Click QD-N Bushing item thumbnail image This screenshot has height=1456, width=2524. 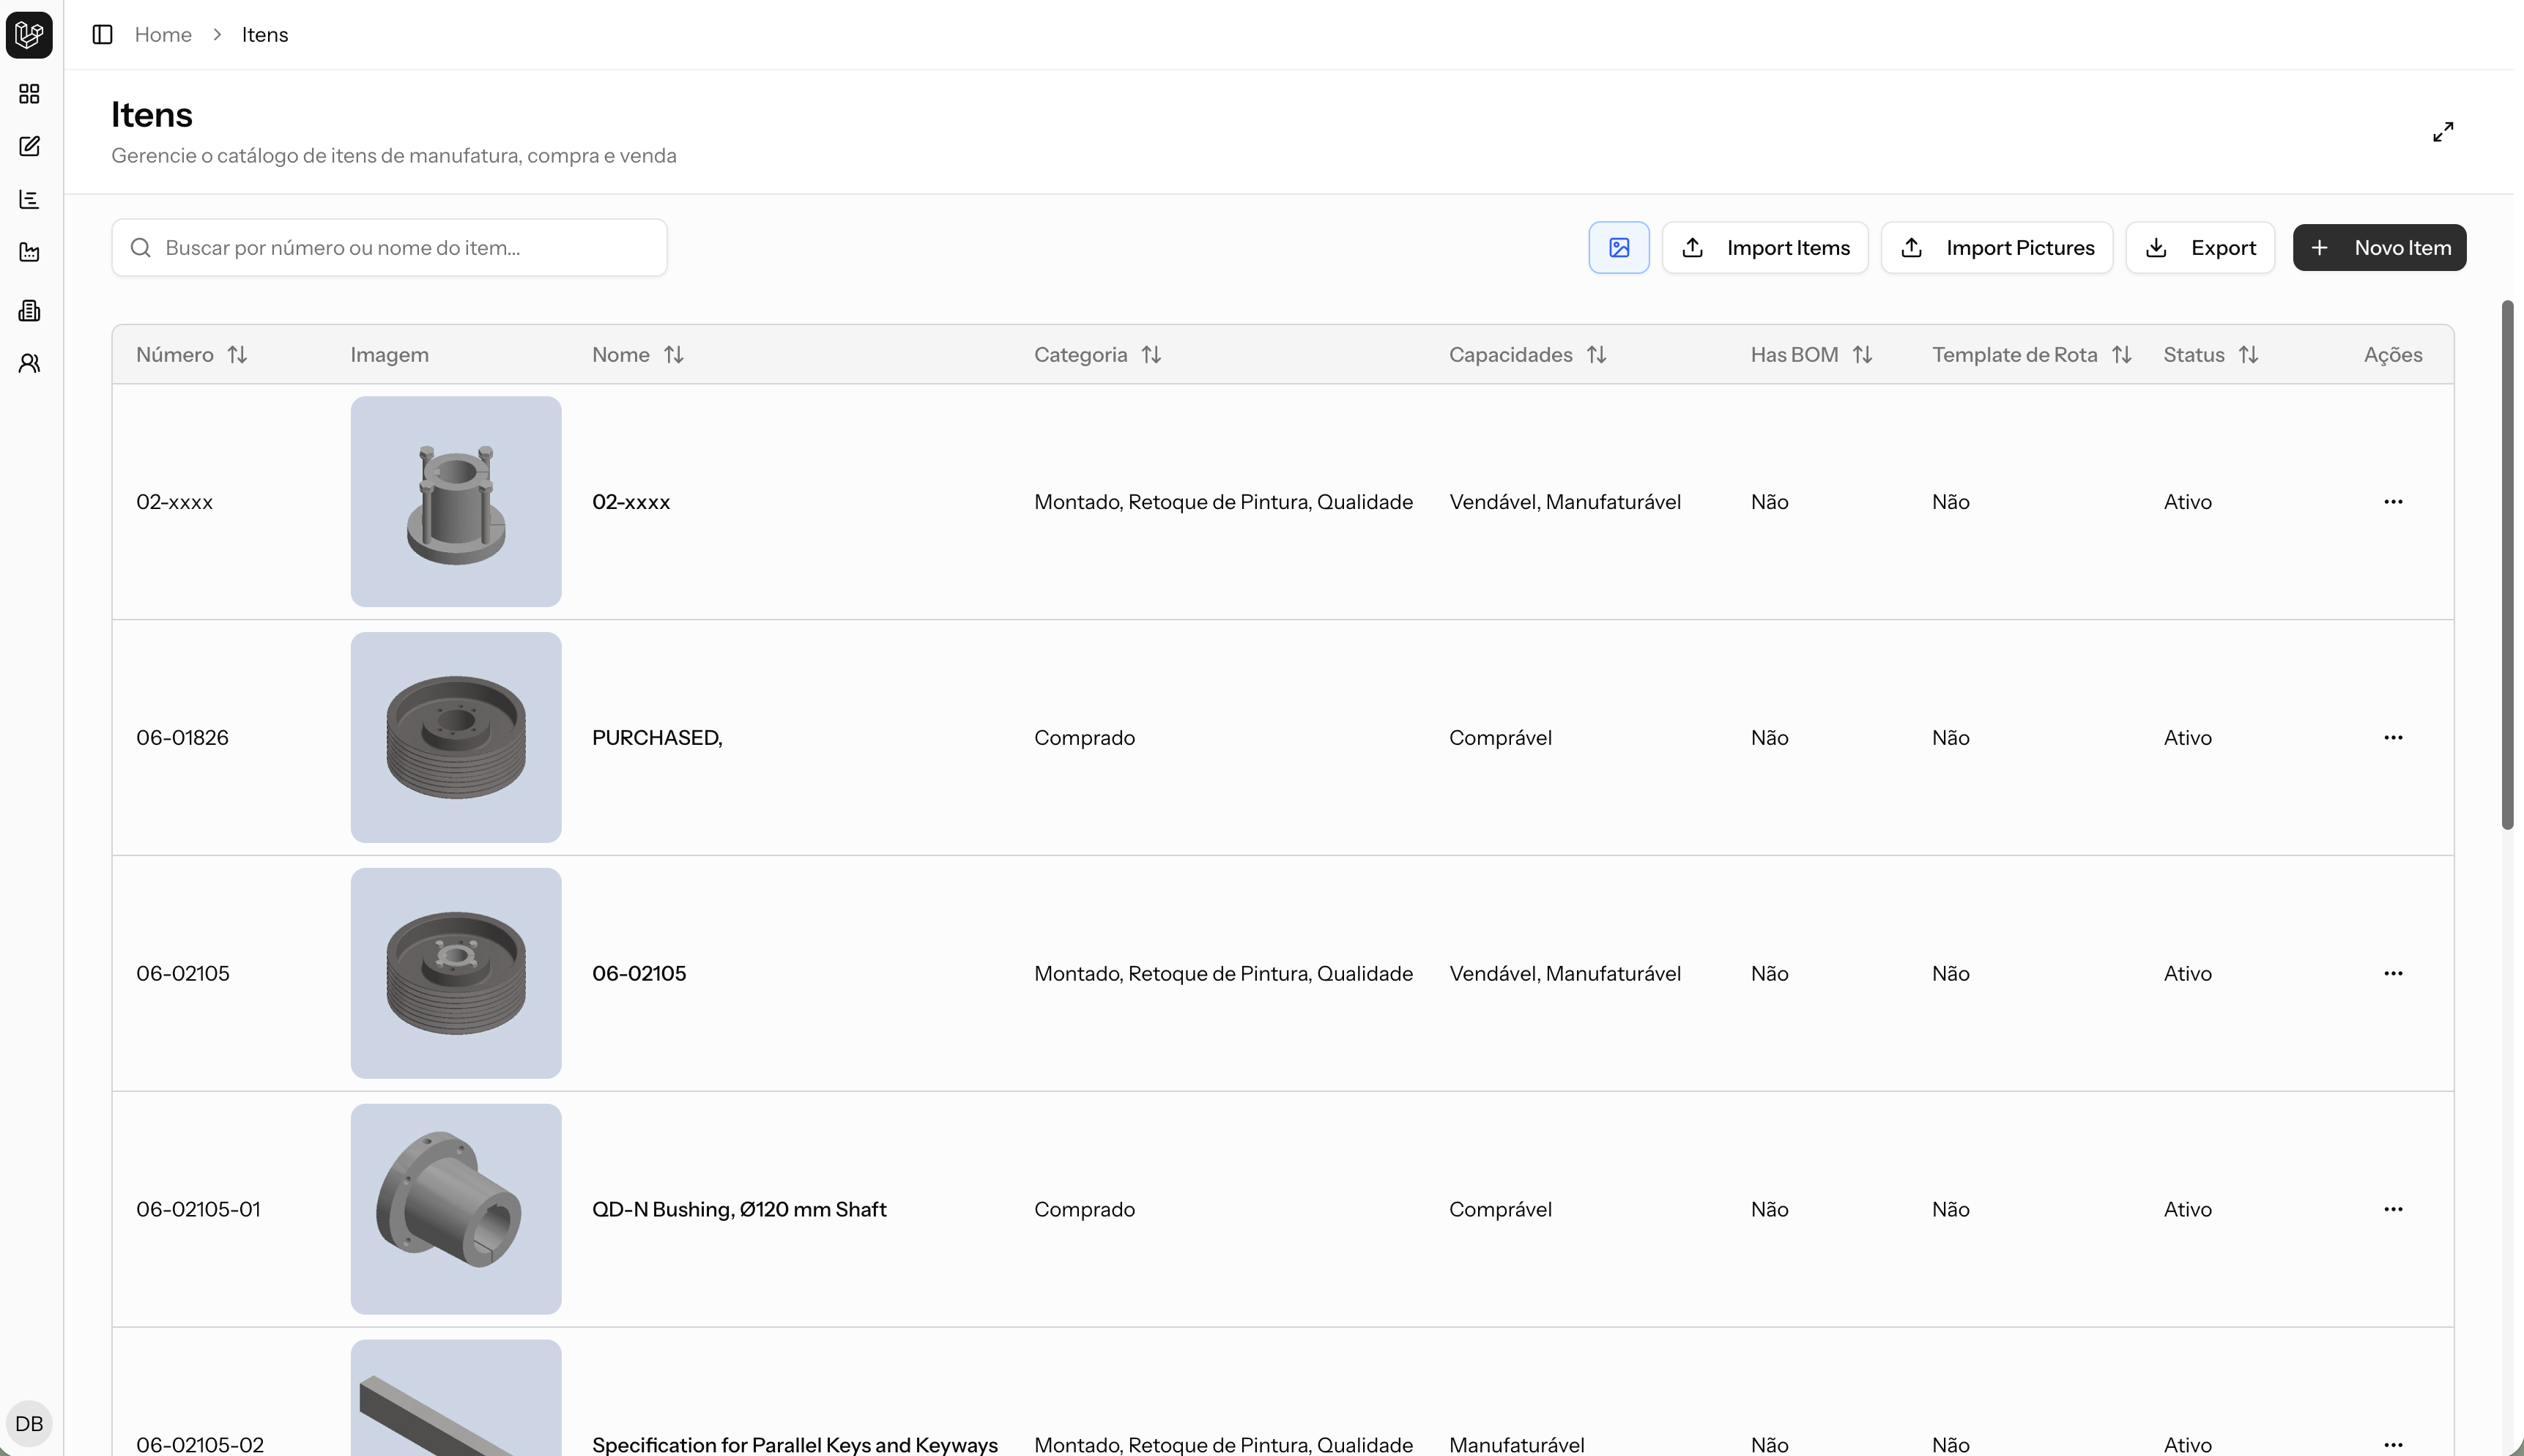coord(456,1209)
